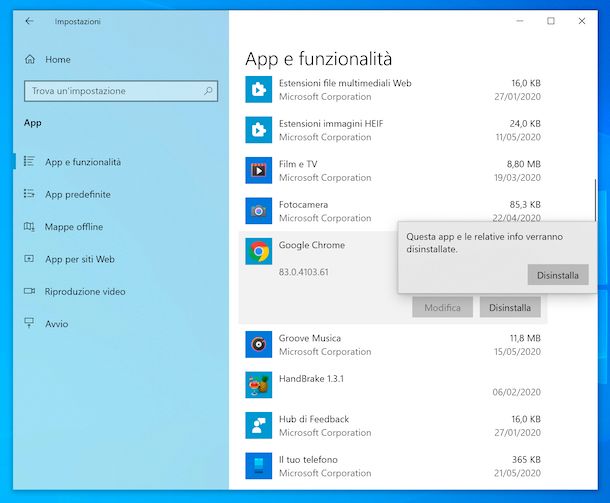Select the Avvio startup icon
This screenshot has width=610, height=503.
tap(30, 323)
